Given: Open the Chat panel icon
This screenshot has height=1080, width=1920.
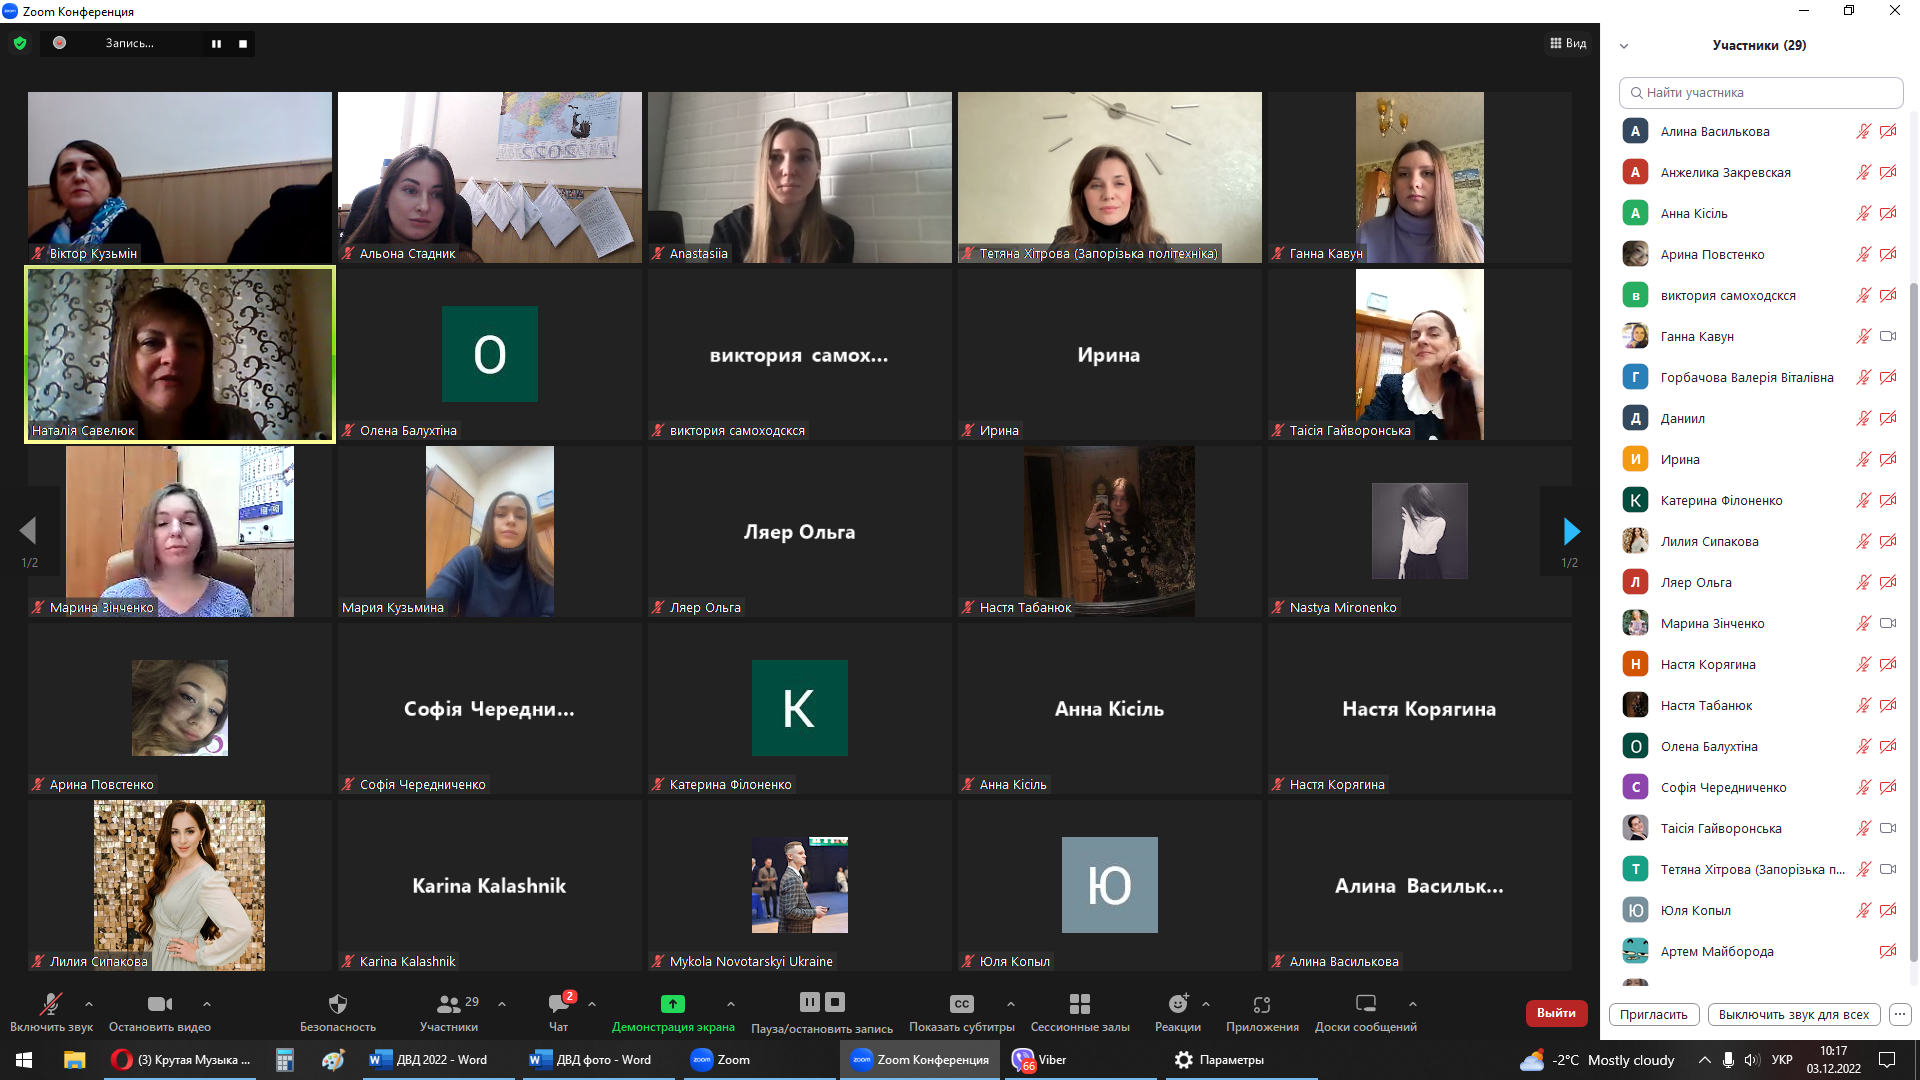Looking at the screenshot, I should pos(558,1004).
